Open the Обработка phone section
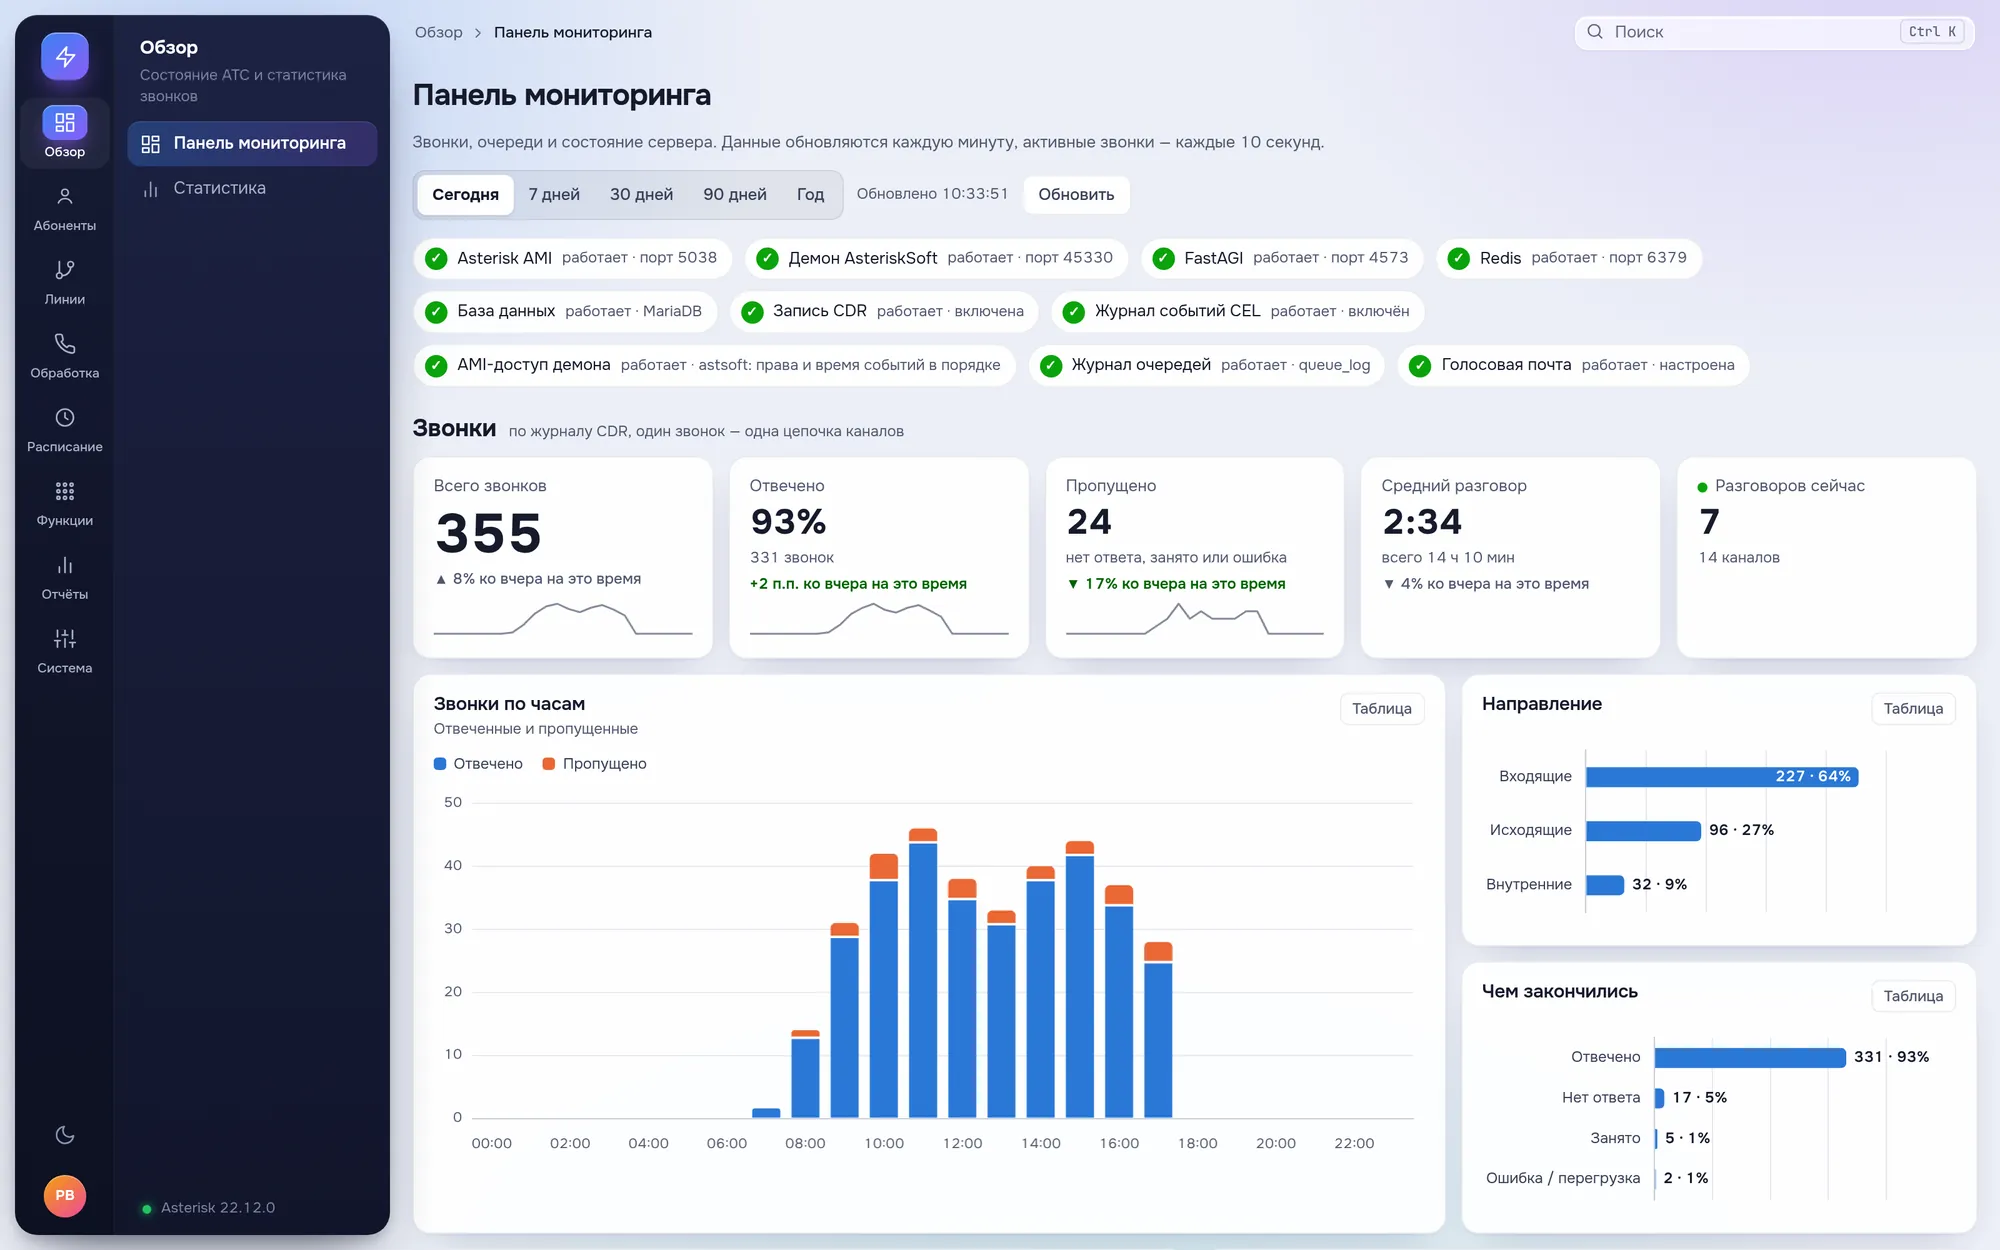Viewport: 2000px width, 1250px height. pos(65,357)
